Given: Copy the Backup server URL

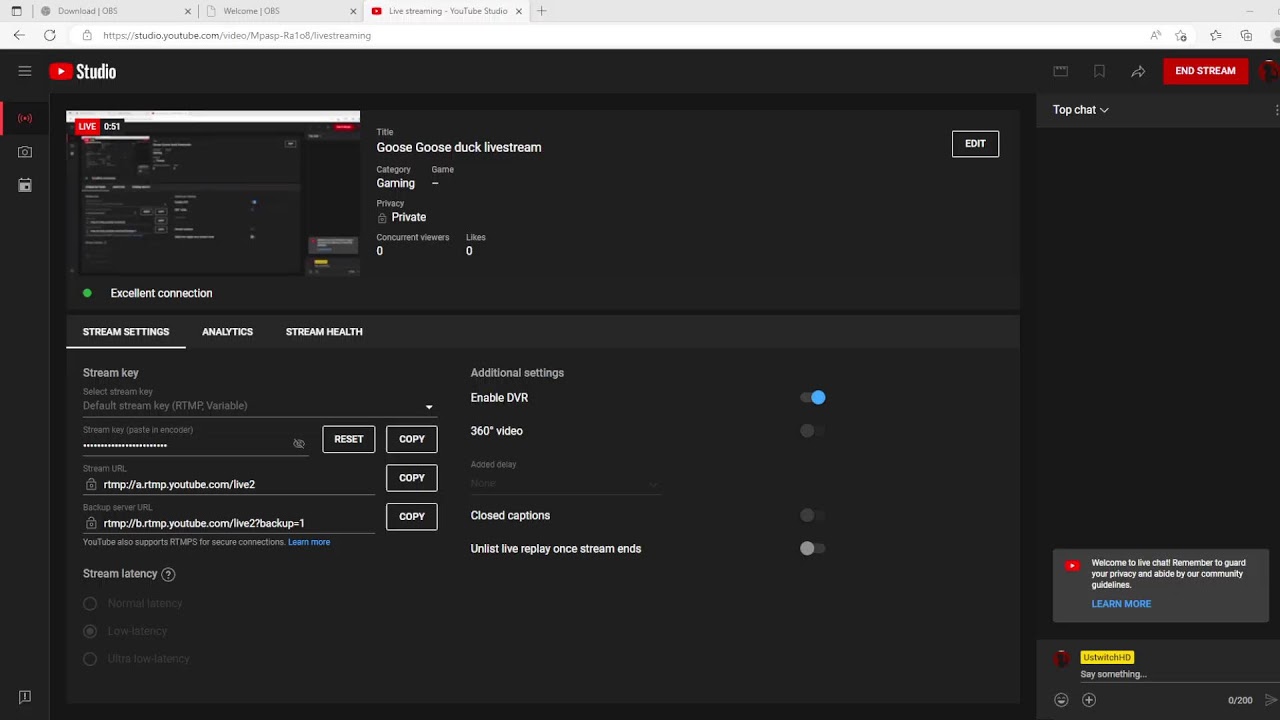Looking at the screenshot, I should [412, 516].
